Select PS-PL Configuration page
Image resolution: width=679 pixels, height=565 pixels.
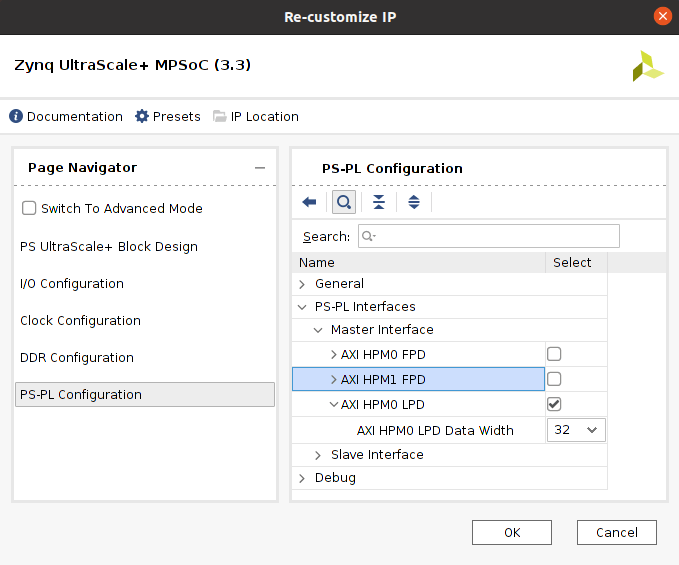point(145,394)
